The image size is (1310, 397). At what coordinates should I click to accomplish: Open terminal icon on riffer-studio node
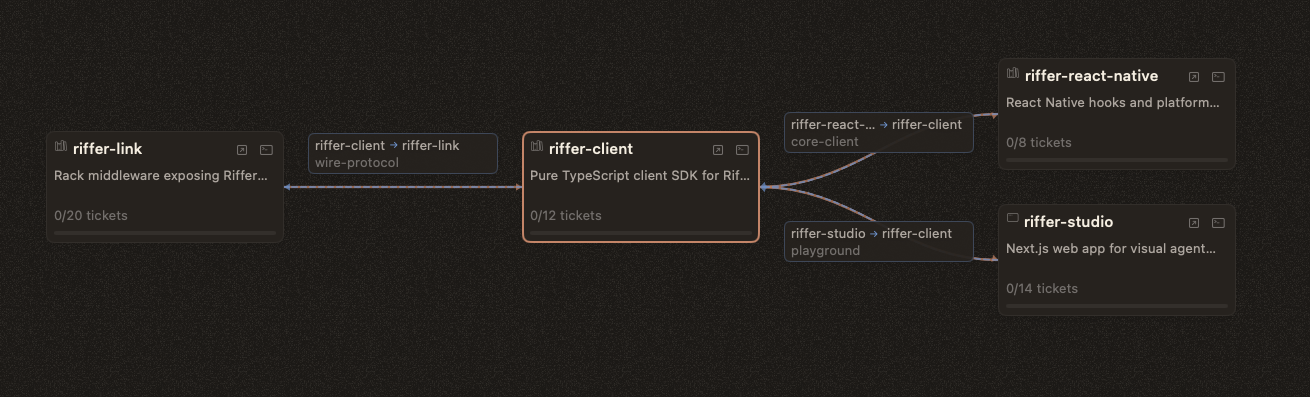[1218, 223]
